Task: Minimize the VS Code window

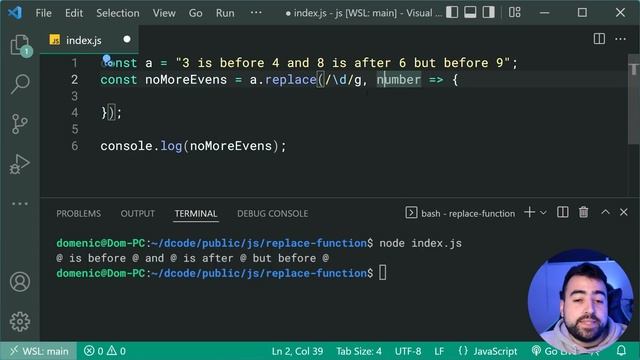Action: tap(544, 13)
